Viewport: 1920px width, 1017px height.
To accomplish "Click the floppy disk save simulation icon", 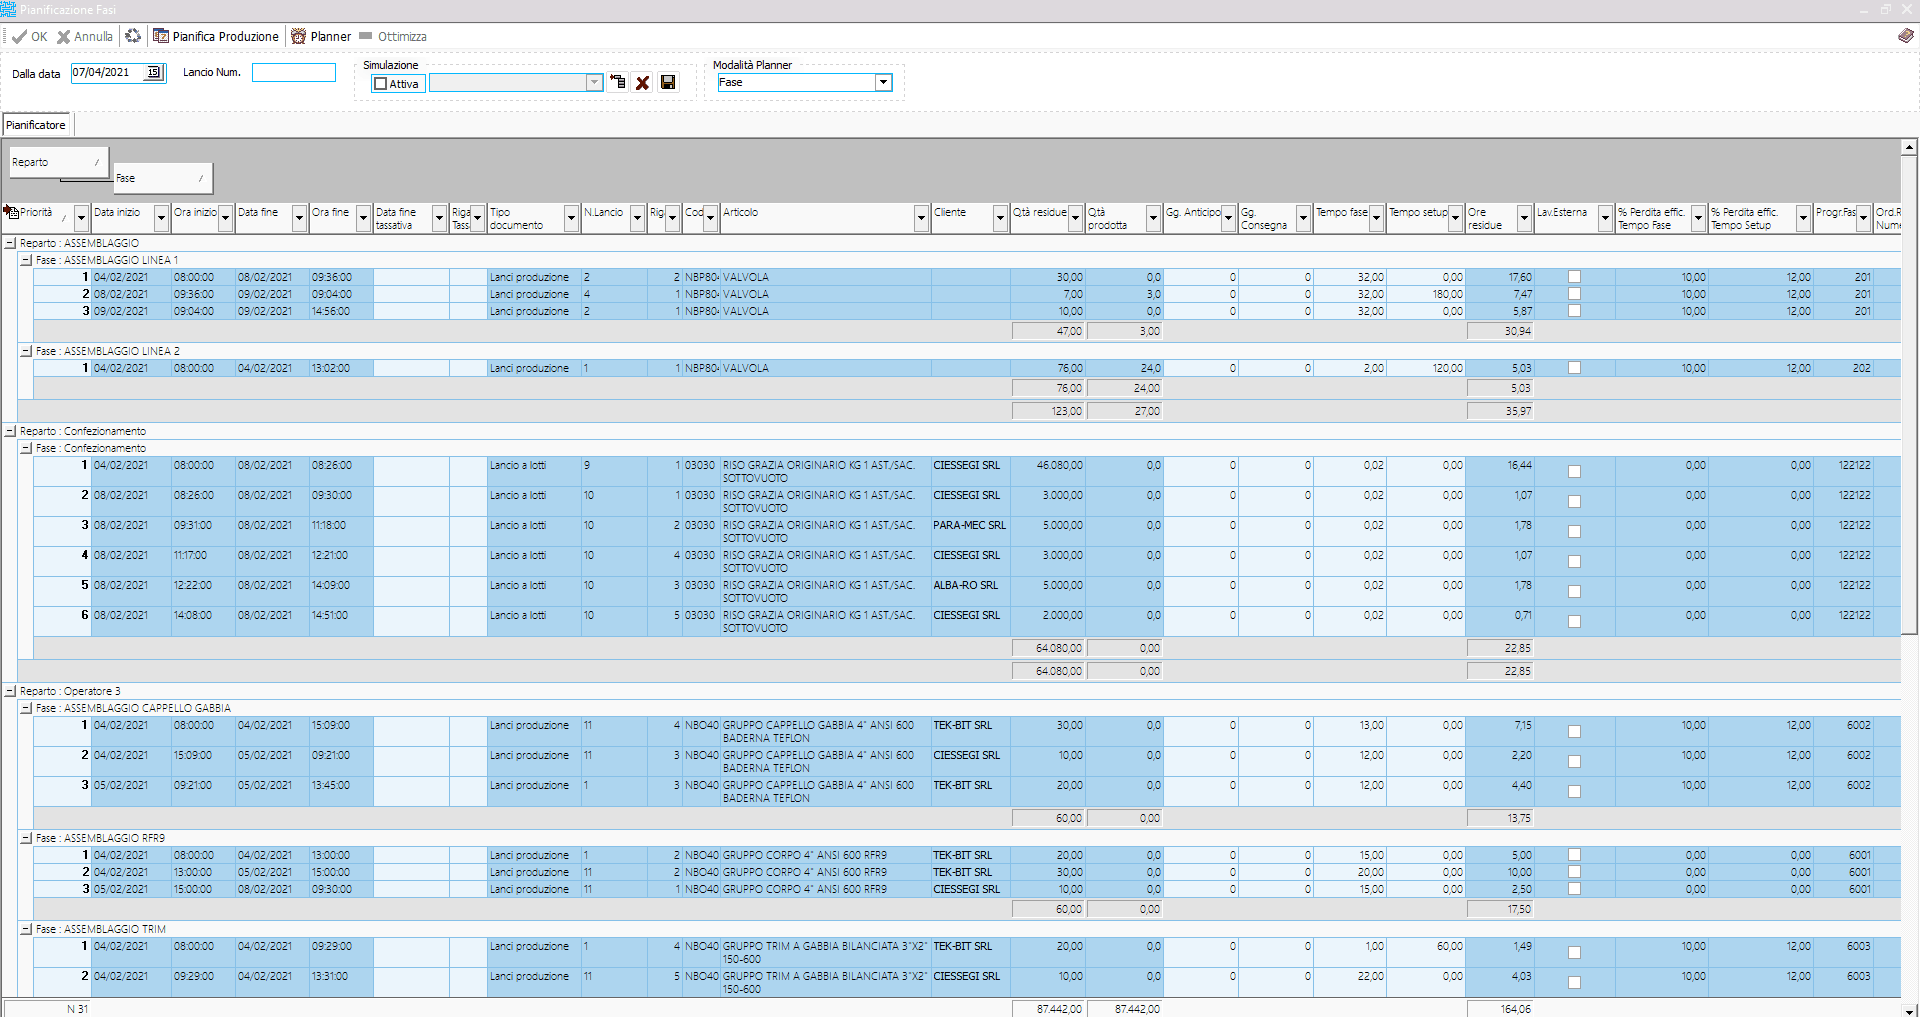I will [668, 82].
